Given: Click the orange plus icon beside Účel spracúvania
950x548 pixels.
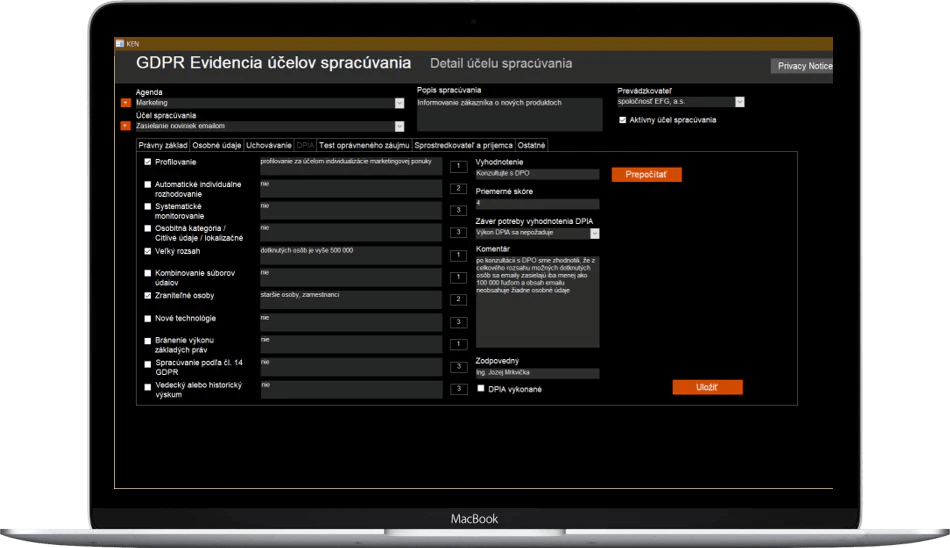Looking at the screenshot, I should click(x=125, y=127).
